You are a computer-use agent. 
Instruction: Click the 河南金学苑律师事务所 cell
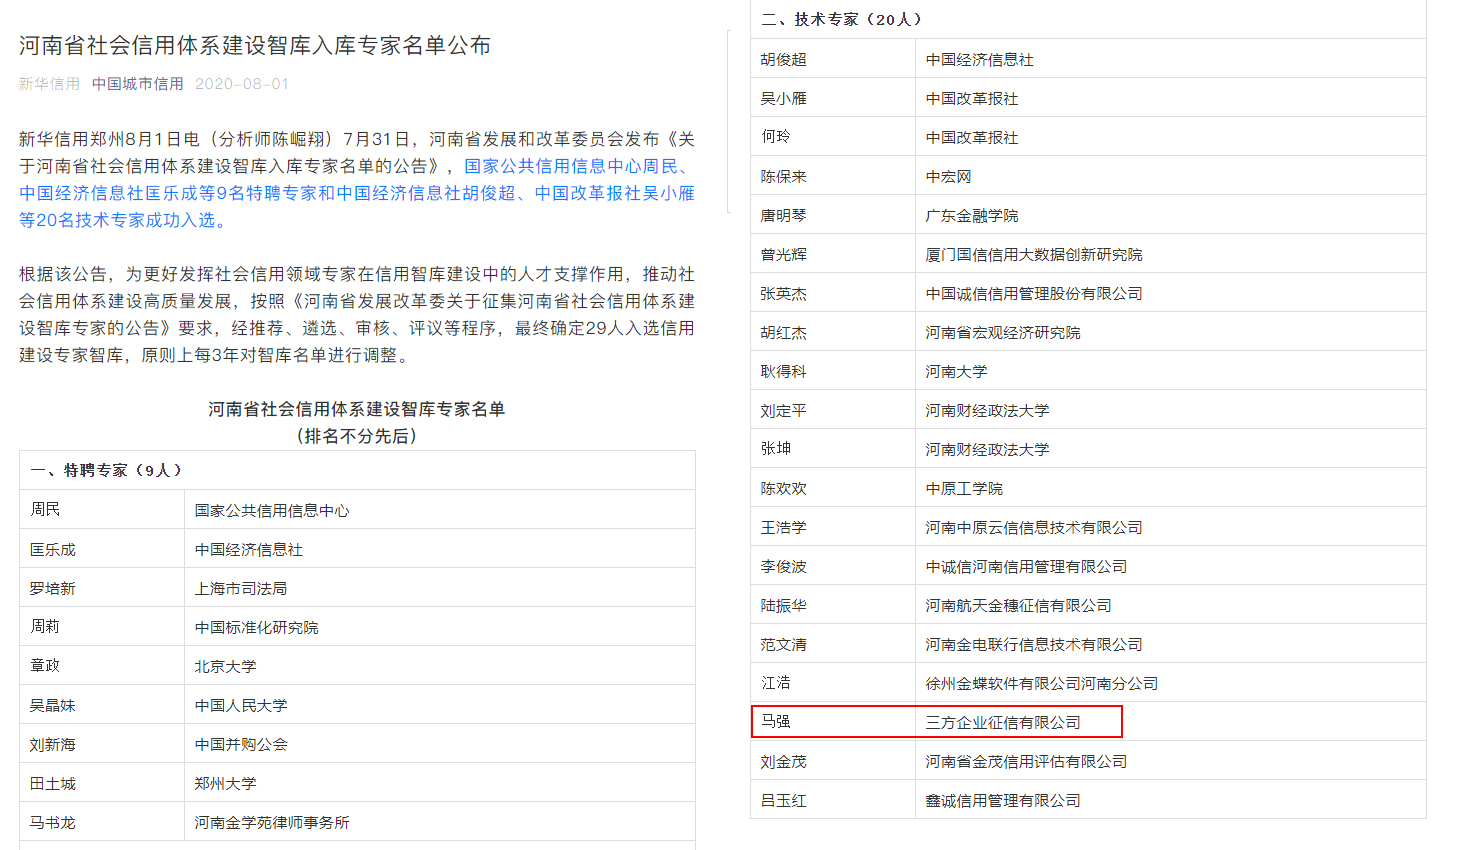272,822
